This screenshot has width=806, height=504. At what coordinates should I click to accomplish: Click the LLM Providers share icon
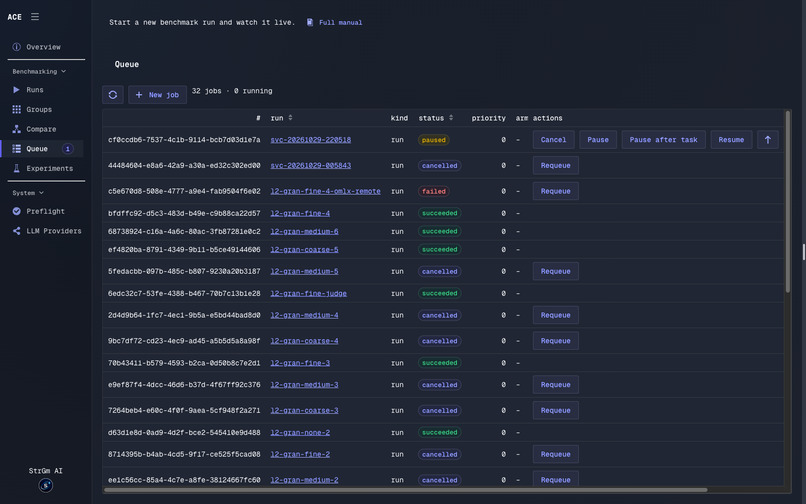click(x=16, y=231)
